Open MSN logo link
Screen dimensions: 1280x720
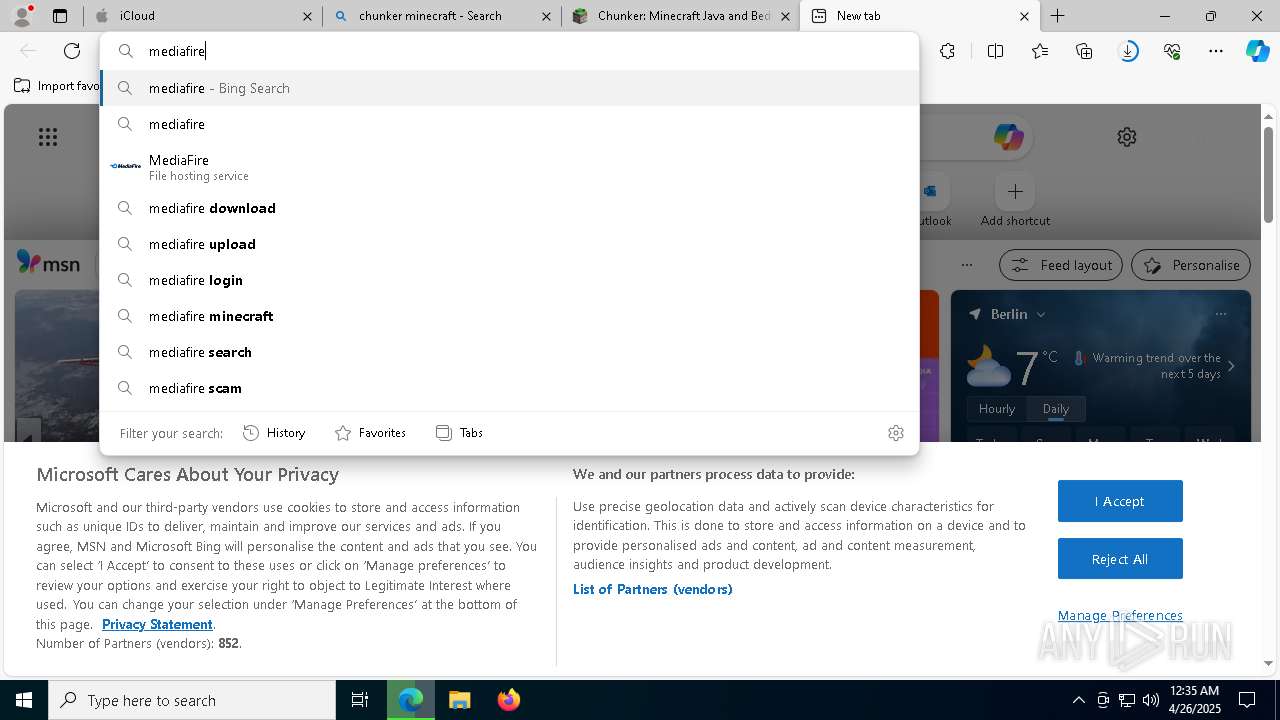48,263
